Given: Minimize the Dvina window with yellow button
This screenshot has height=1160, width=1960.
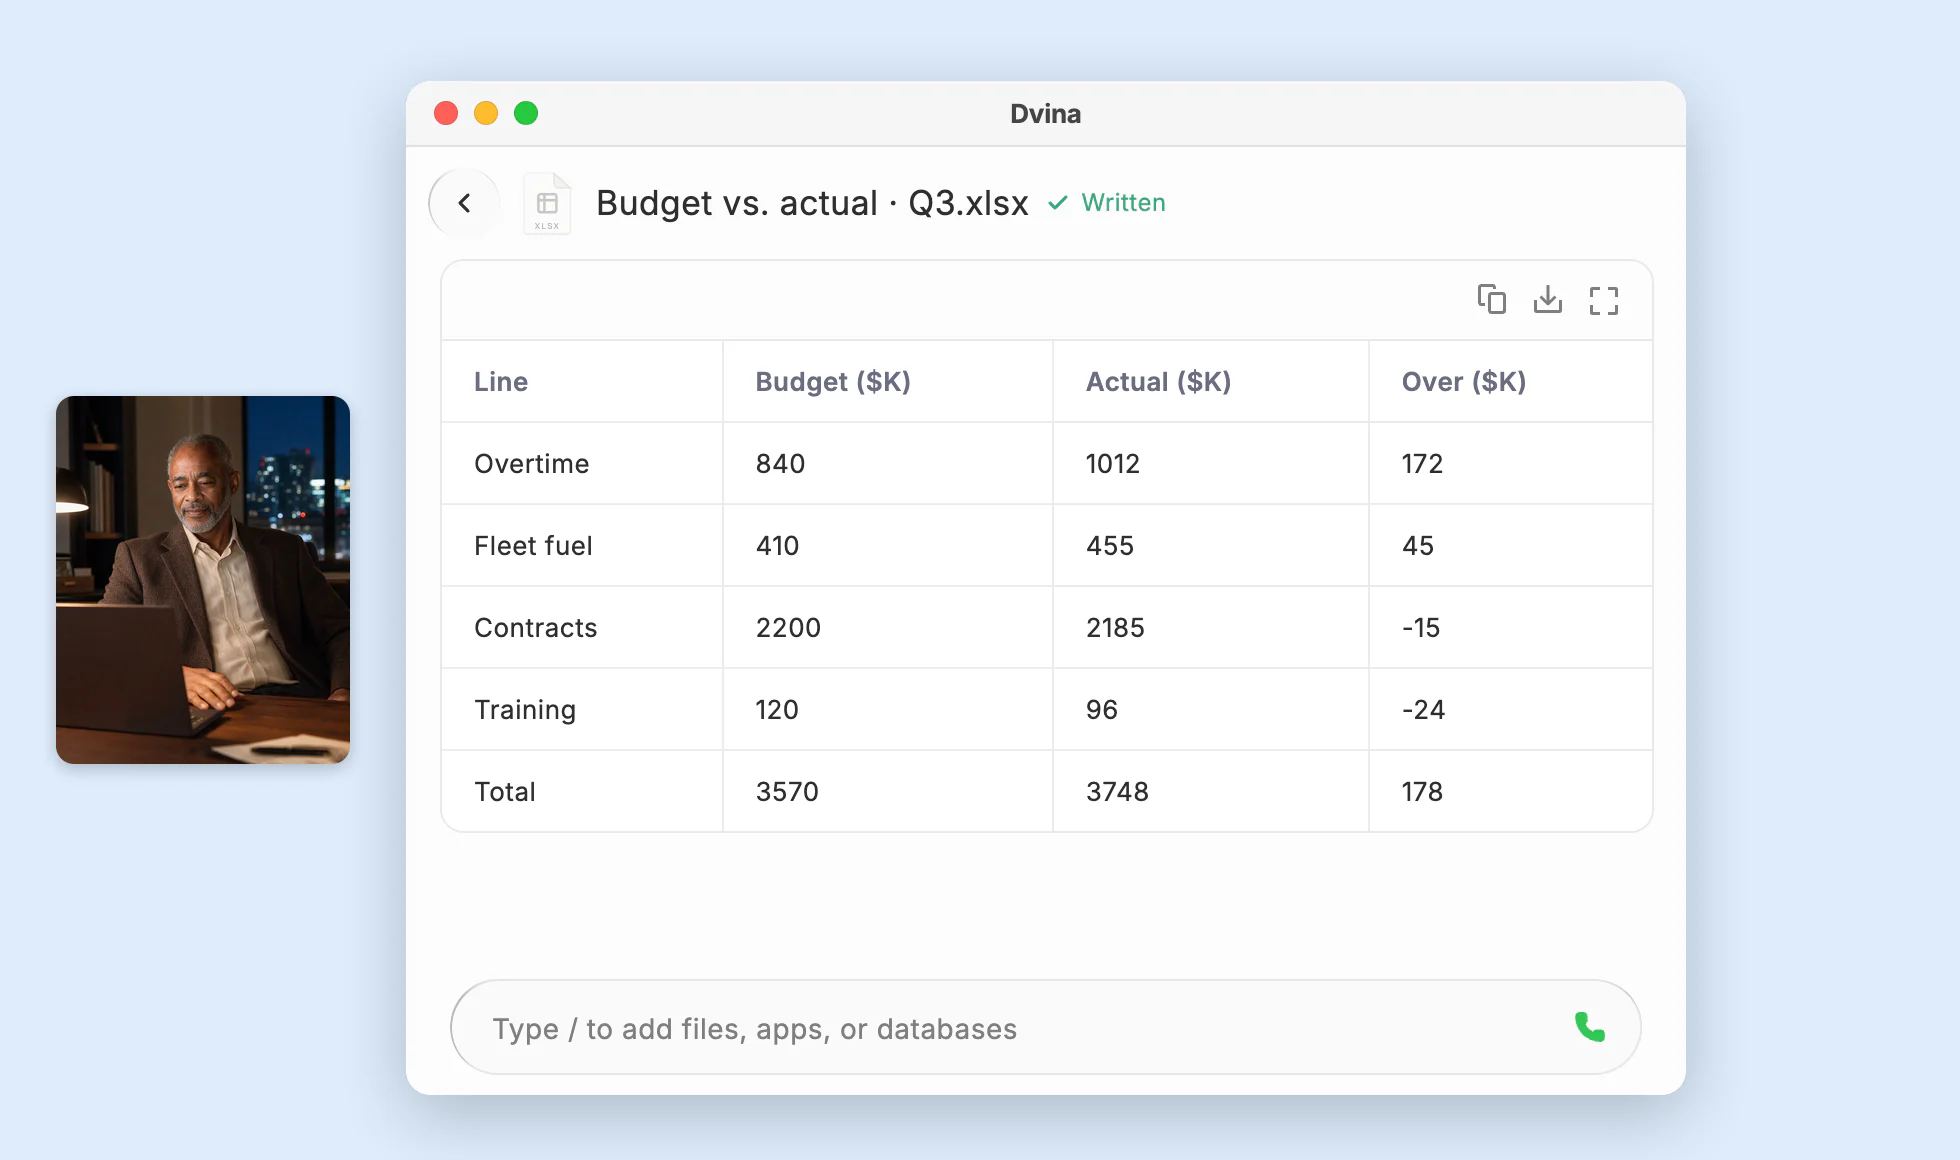Looking at the screenshot, I should pyautogui.click(x=486, y=113).
